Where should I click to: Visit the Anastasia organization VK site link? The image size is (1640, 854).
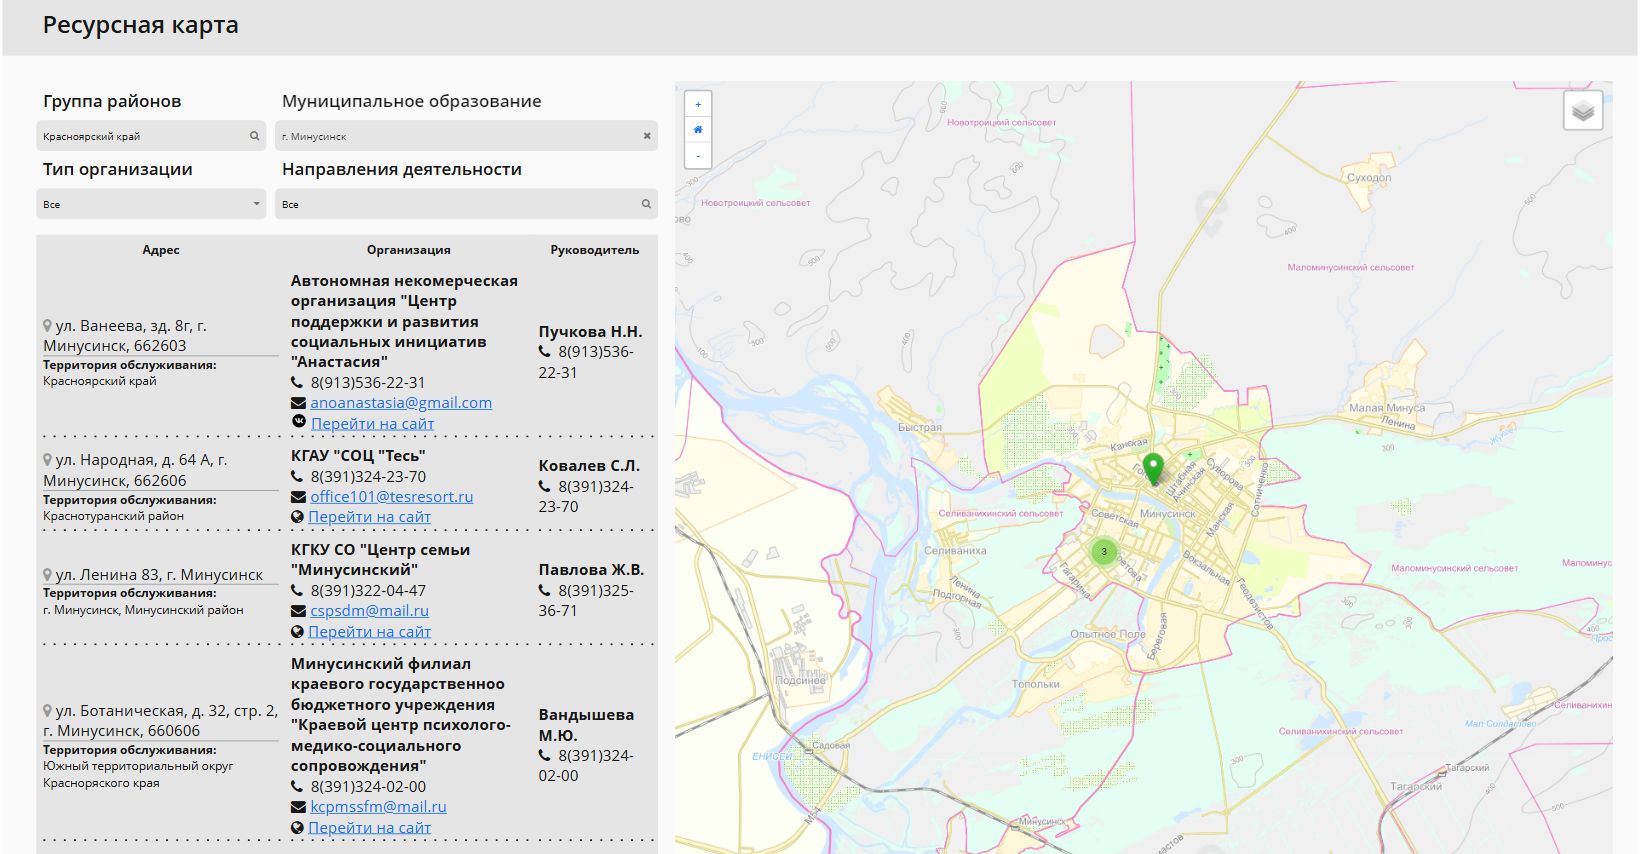pyautogui.click(x=372, y=424)
